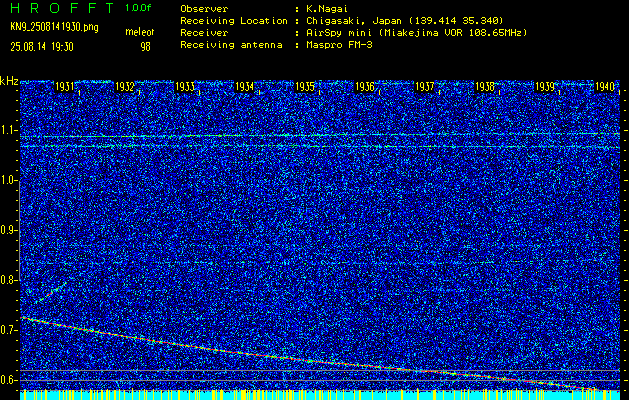
Task: Click the 1933 time marker
Action: click(185, 87)
